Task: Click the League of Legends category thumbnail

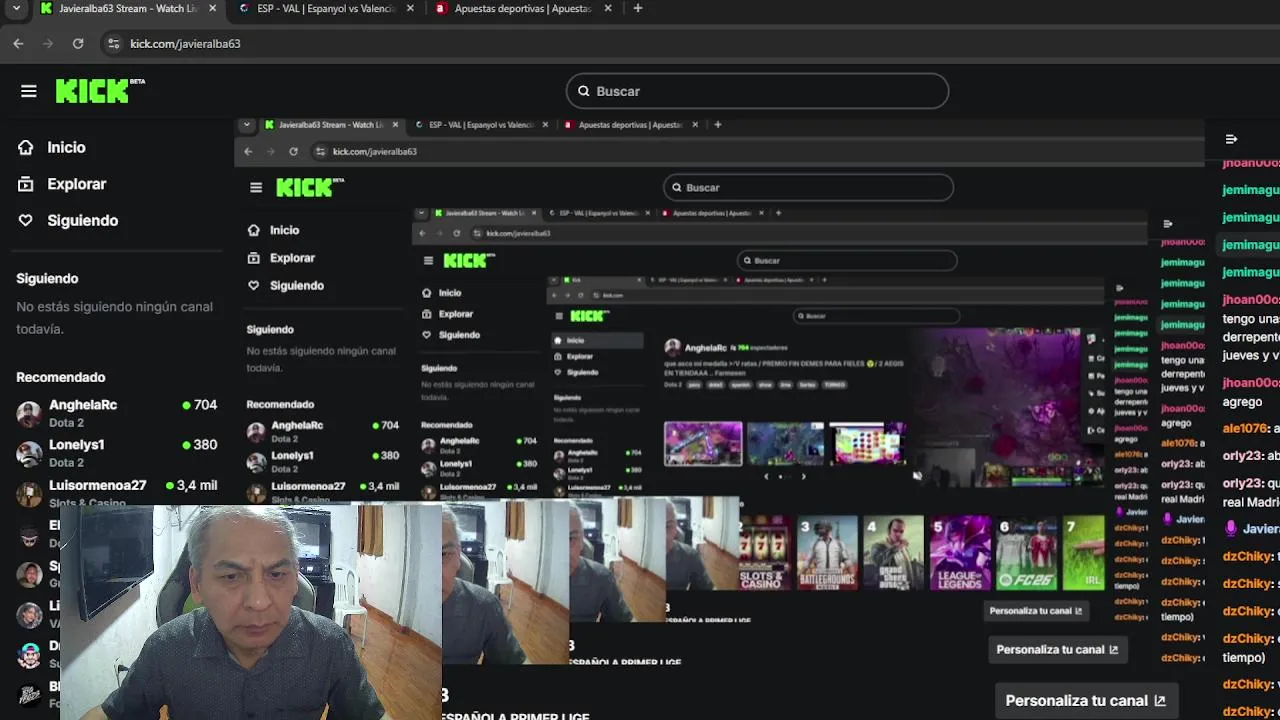Action: coord(960,553)
